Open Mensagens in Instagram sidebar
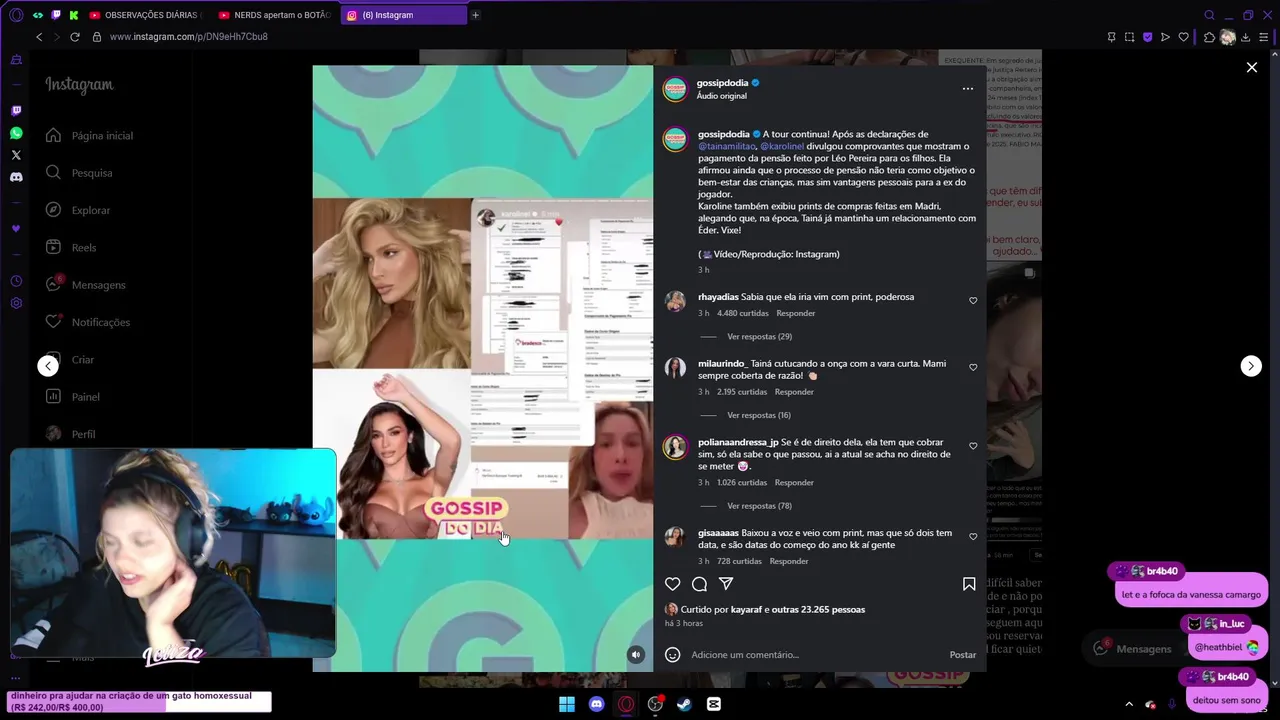This screenshot has height=720, width=1280. click(x=86, y=285)
